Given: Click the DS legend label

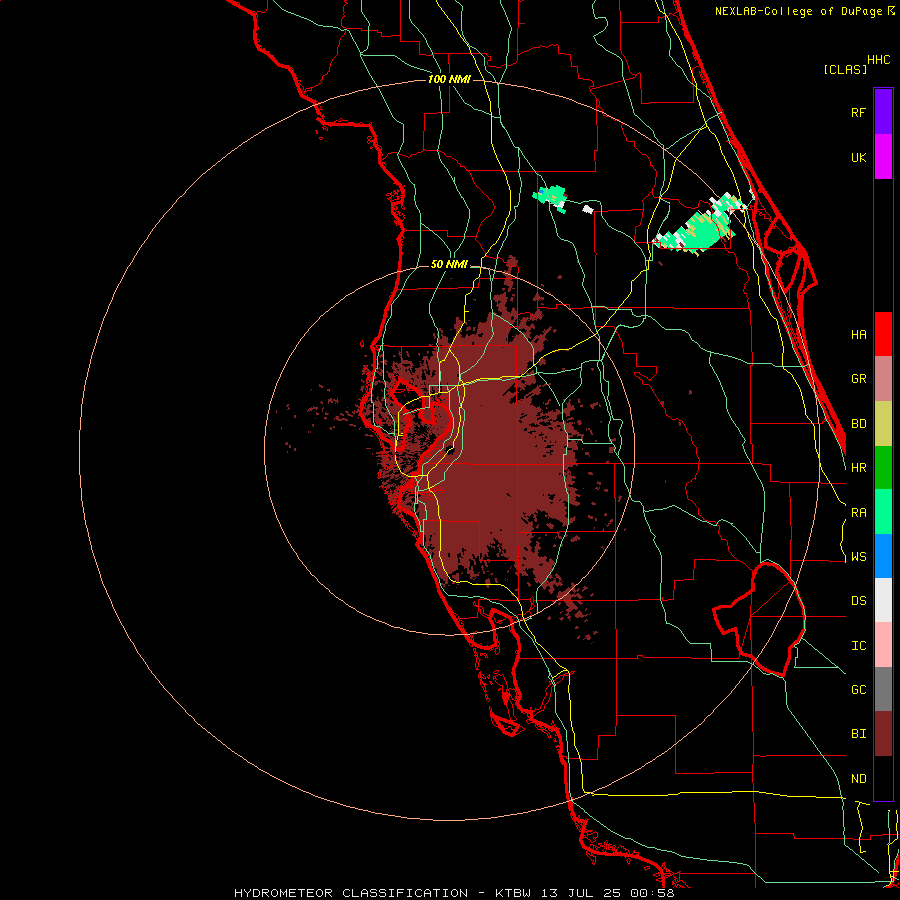Looking at the screenshot, I should coord(858,601).
